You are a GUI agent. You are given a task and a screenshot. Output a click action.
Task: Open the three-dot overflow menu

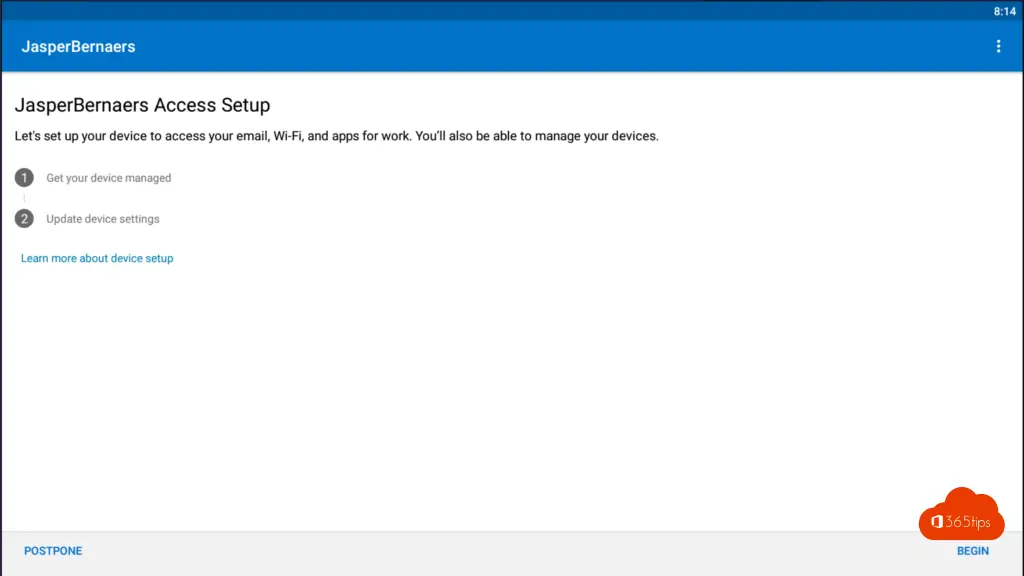point(998,46)
